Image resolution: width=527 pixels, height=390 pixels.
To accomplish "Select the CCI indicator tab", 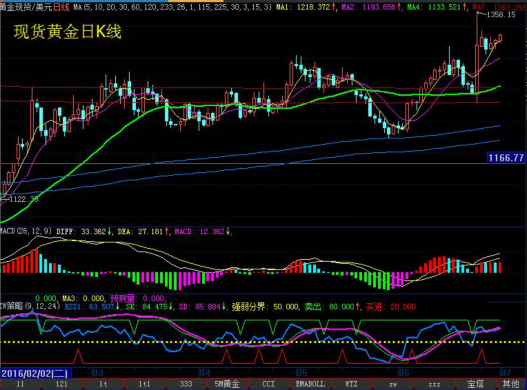I will coord(269,384).
